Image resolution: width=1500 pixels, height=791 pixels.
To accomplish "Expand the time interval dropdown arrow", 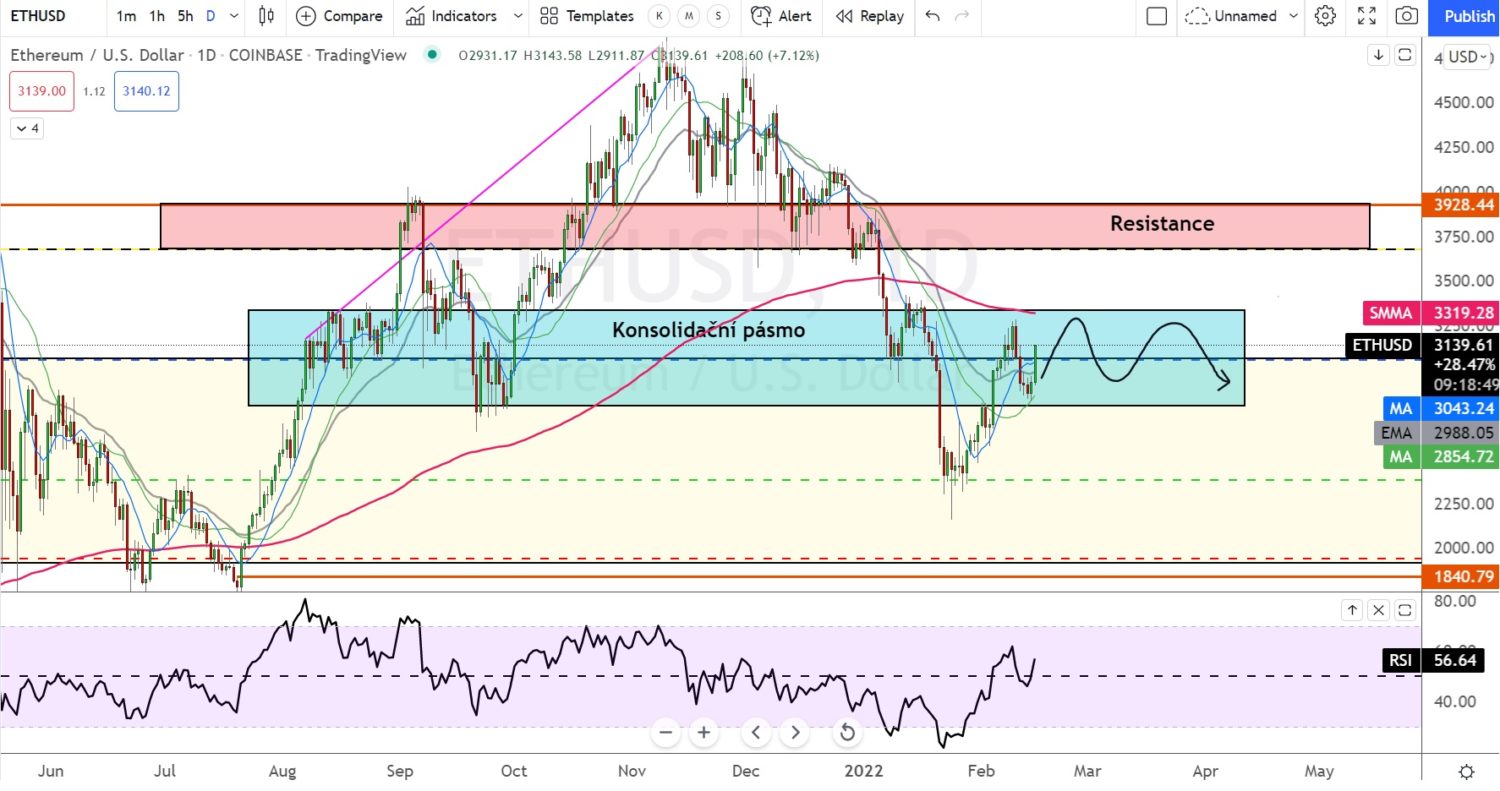I will pos(234,16).
